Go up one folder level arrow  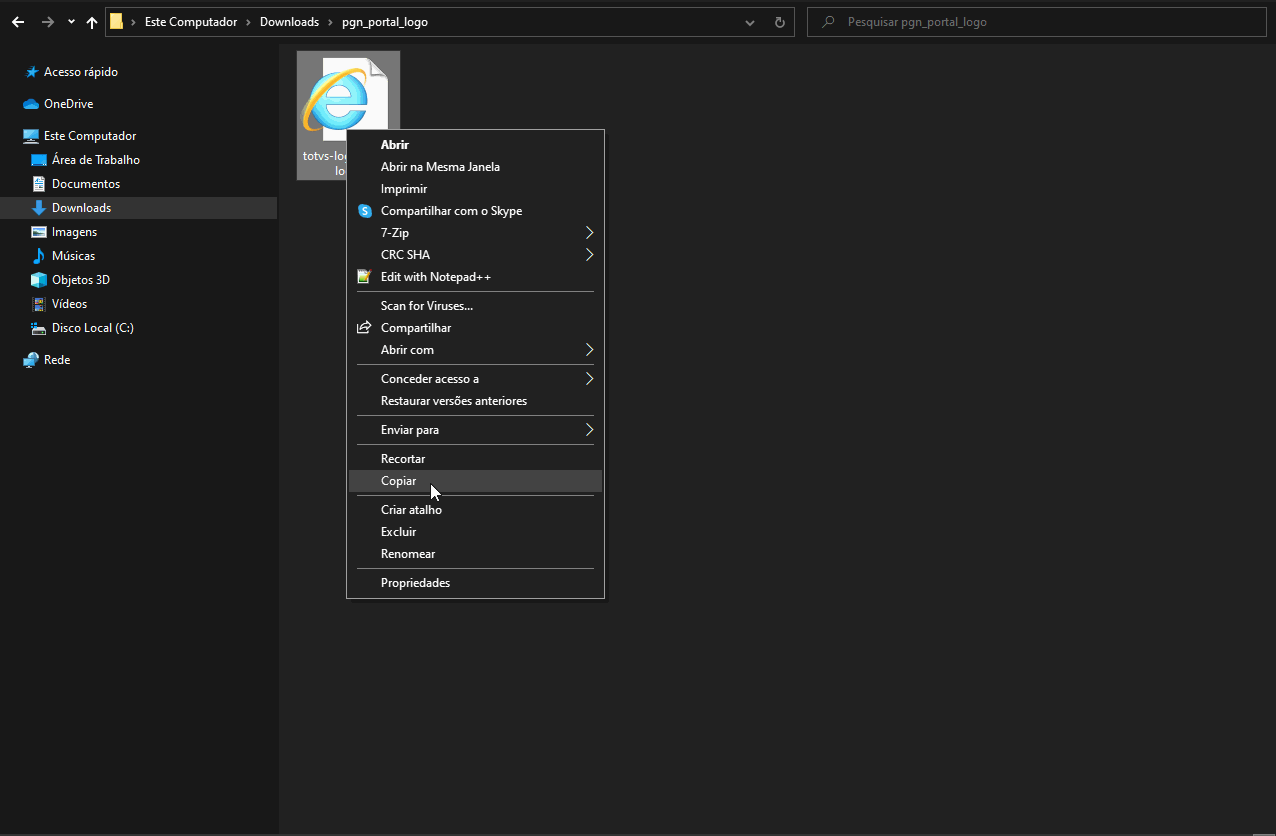pos(92,22)
